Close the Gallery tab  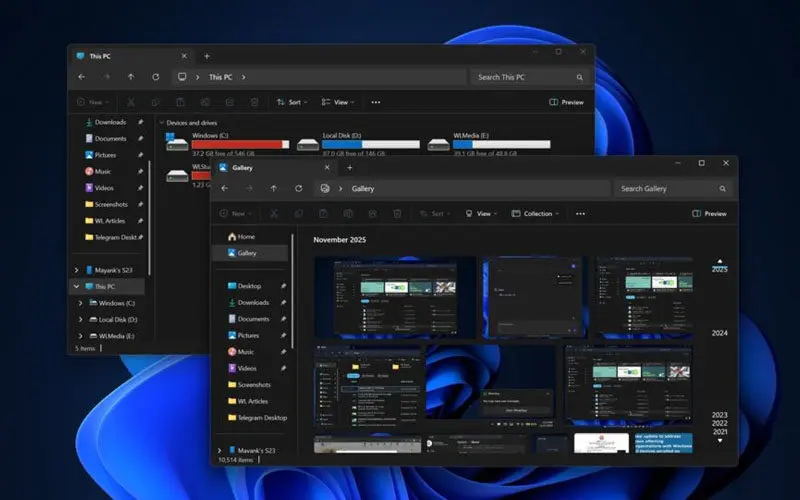(327, 167)
